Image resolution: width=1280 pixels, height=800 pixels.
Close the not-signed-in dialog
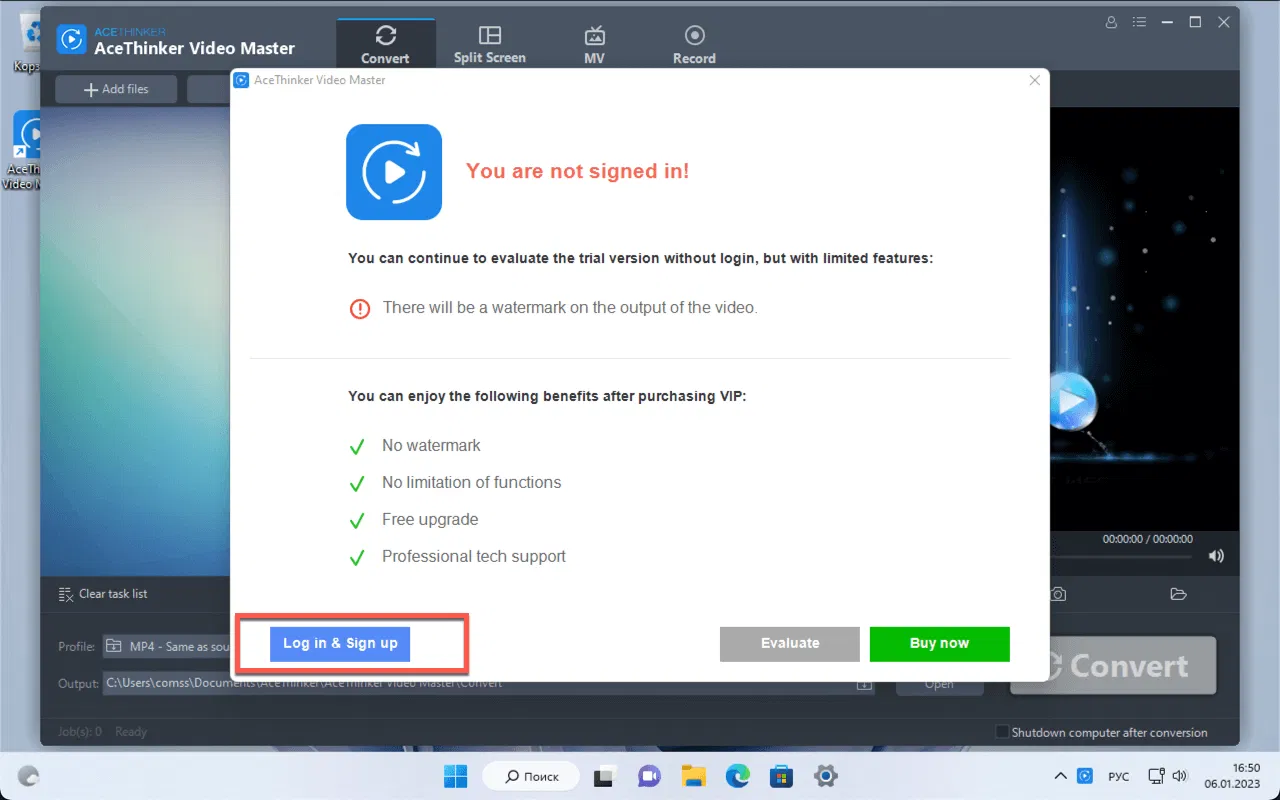pyautogui.click(x=1035, y=80)
